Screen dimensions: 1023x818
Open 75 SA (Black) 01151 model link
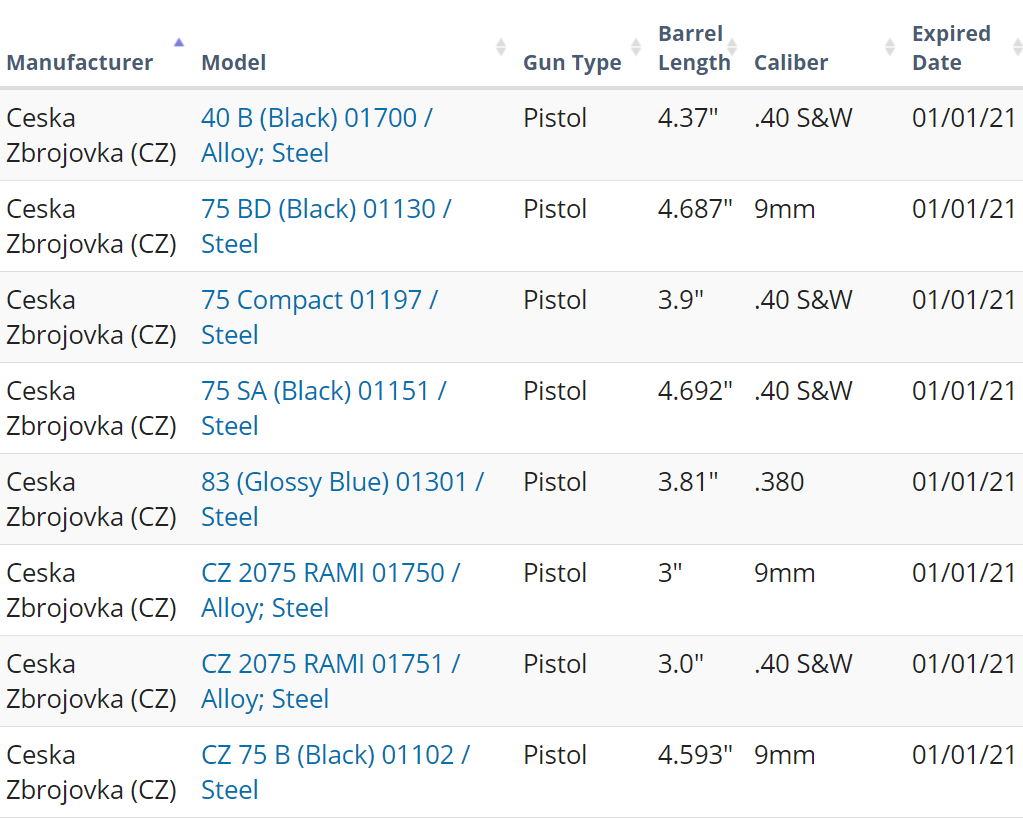pos(324,408)
